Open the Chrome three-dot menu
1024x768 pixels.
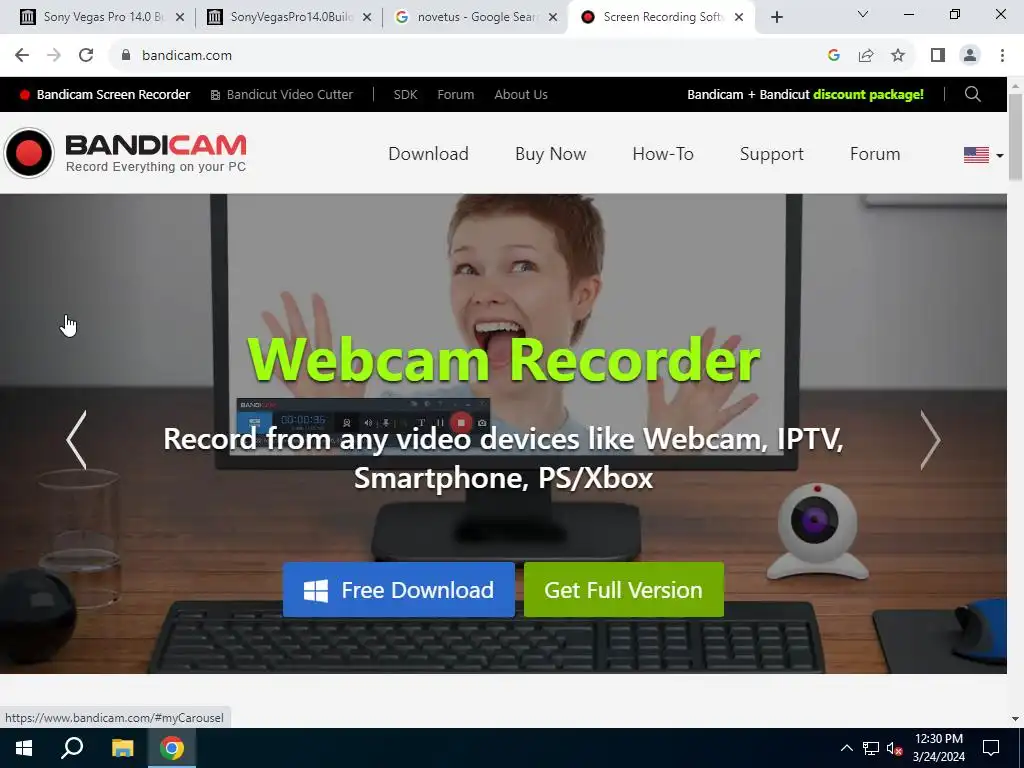1002,56
